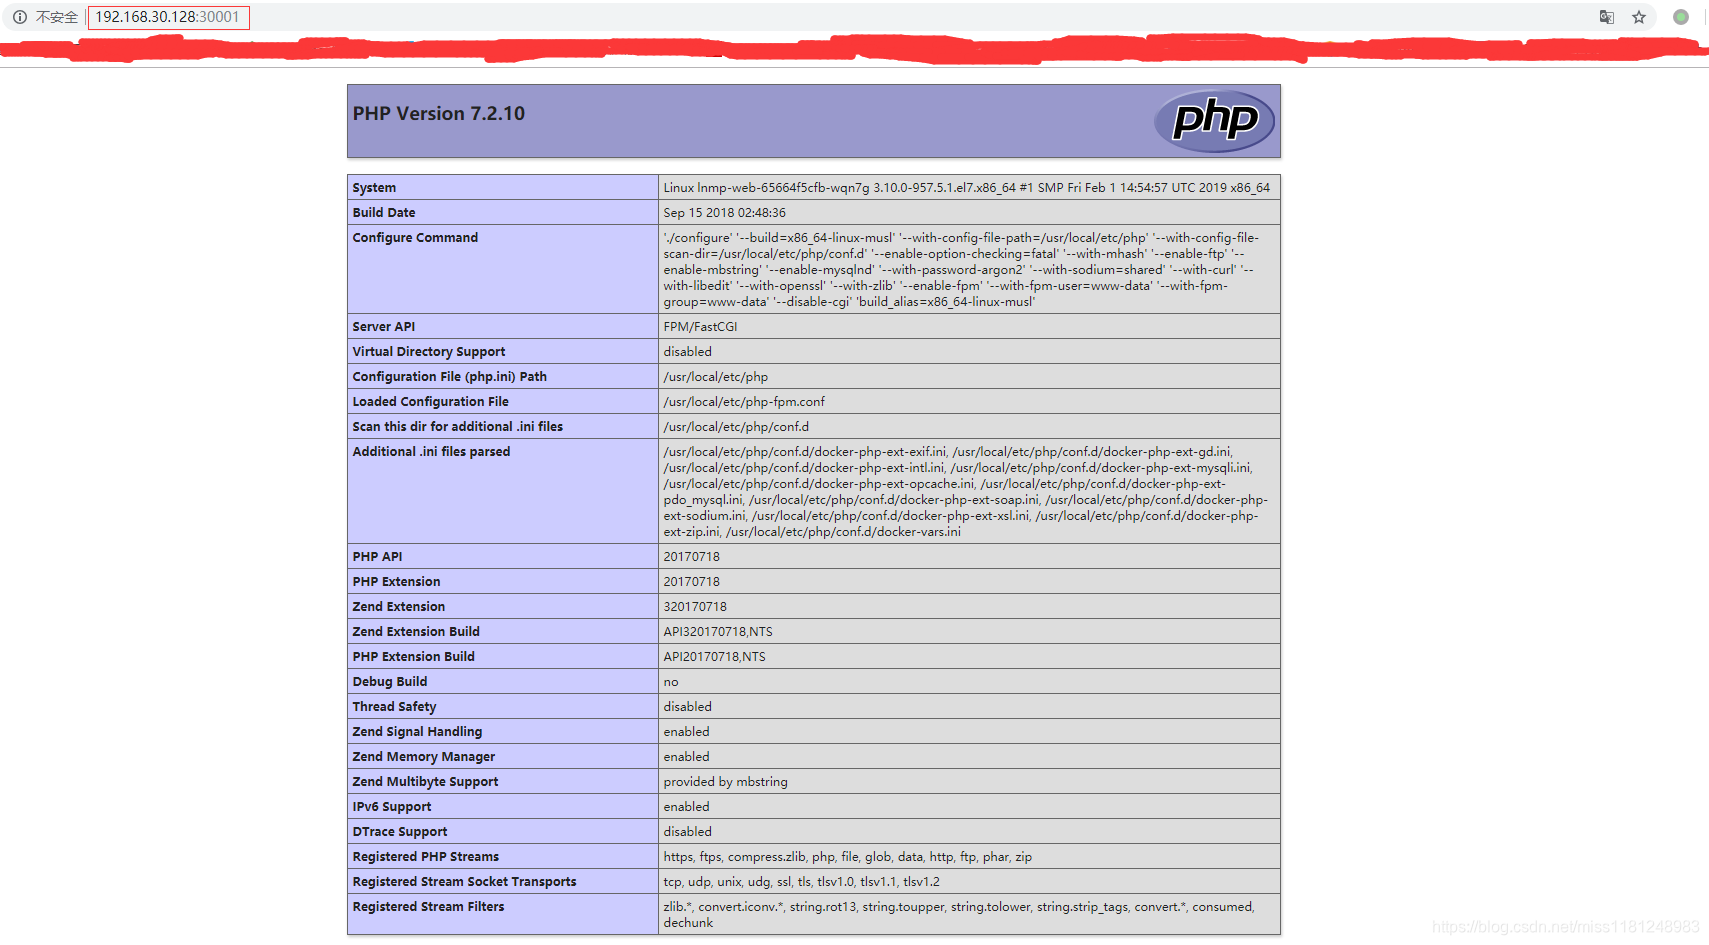Screen dimensions: 1709x945
Task: Click the PHP logo in the header
Action: point(1214,121)
